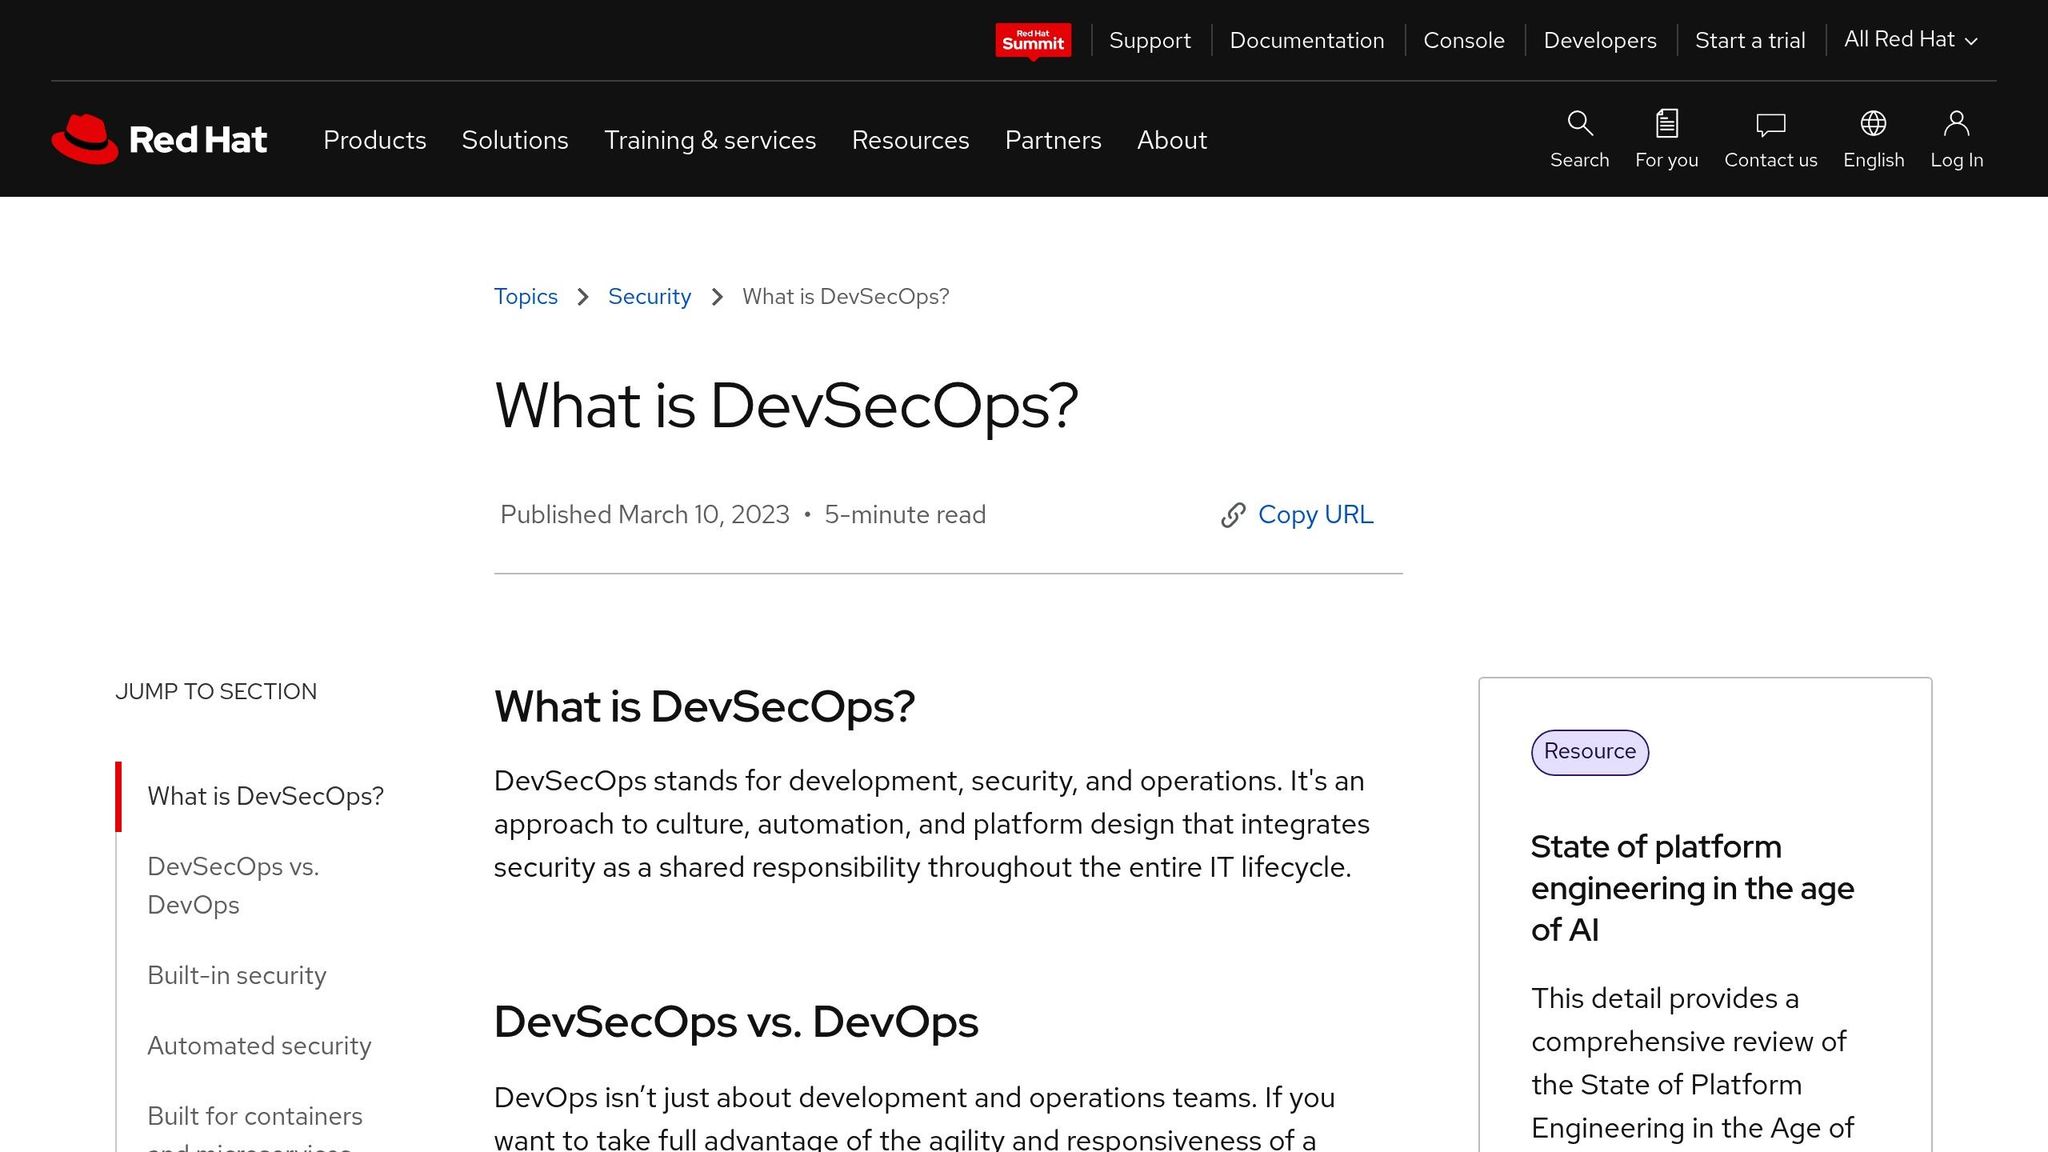Open the Products menu
The height and width of the screenshot is (1152, 2048).
click(375, 140)
